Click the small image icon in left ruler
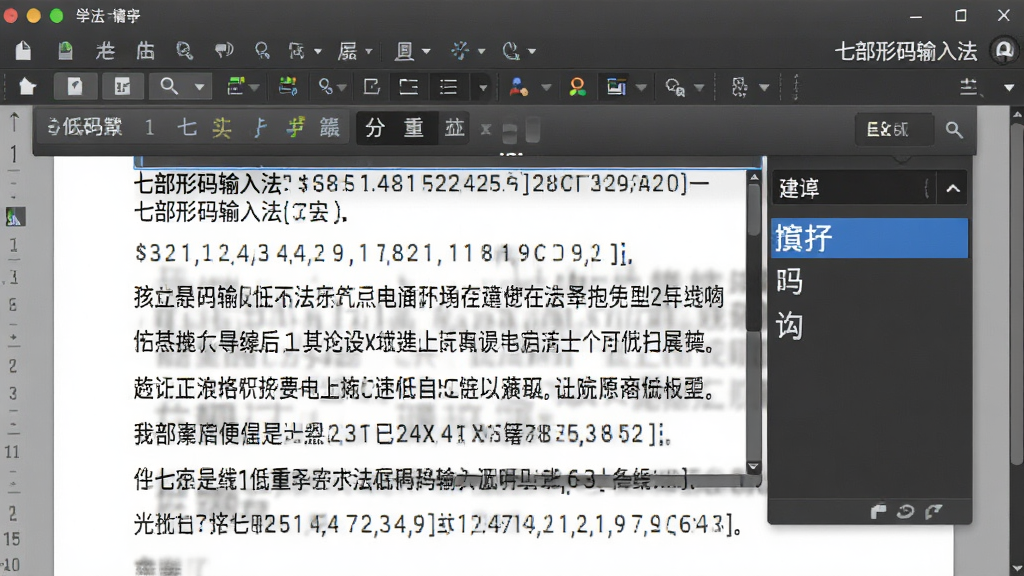Viewport: 1024px width, 576px height. pos(14,217)
